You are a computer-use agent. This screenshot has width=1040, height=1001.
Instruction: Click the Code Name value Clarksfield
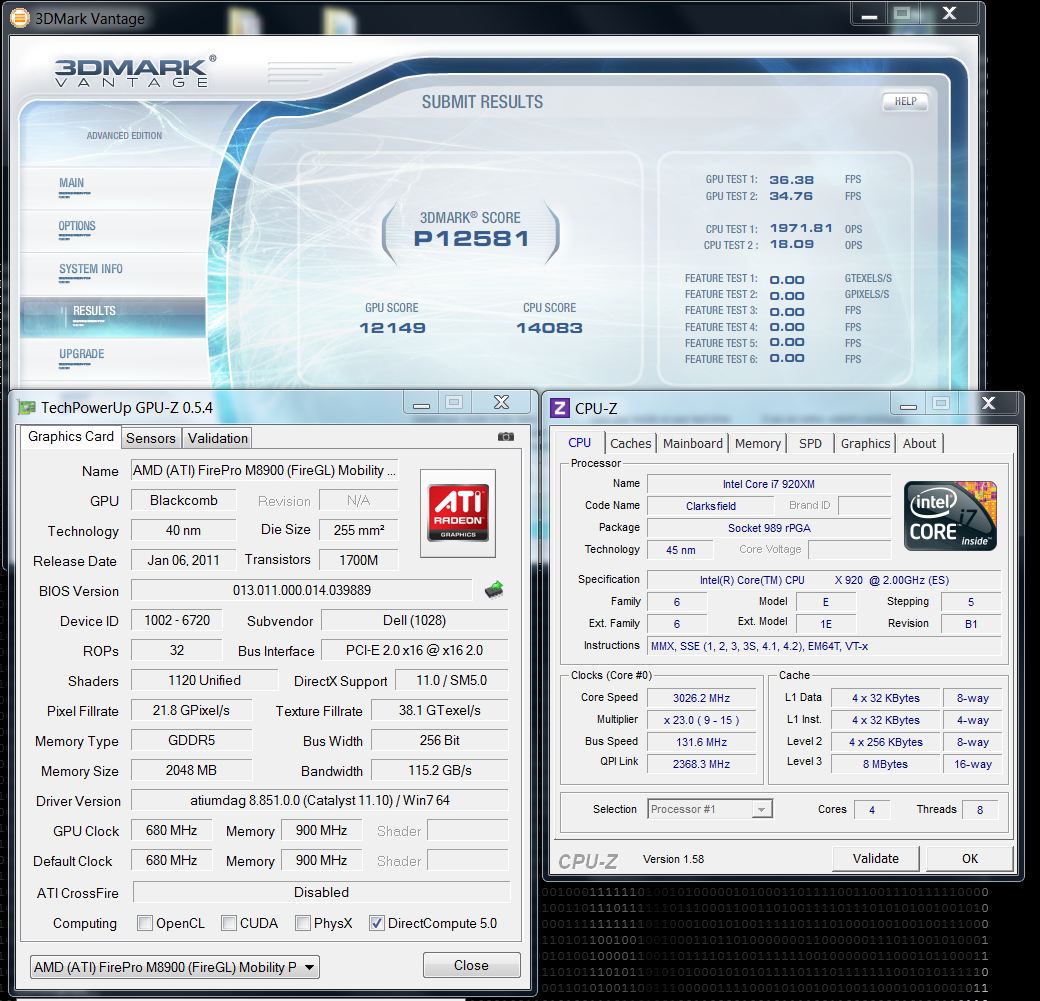point(710,505)
